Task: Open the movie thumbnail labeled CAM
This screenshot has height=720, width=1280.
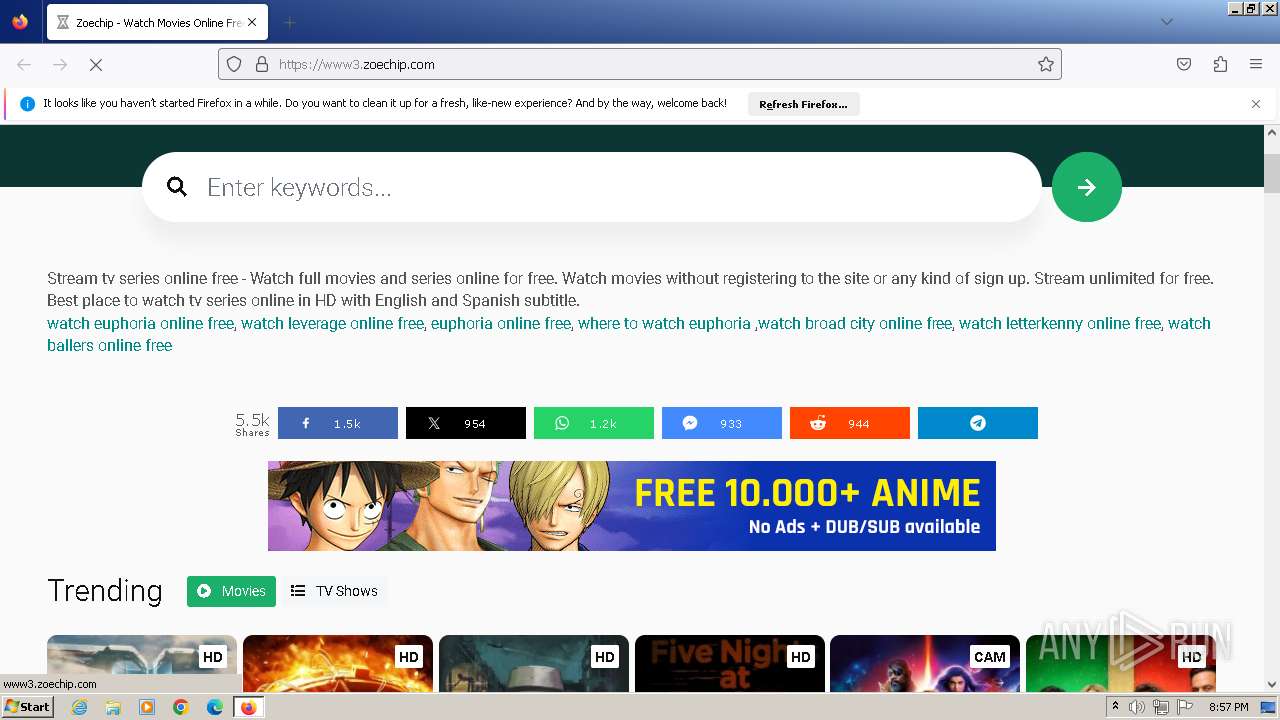Action: pos(925,664)
